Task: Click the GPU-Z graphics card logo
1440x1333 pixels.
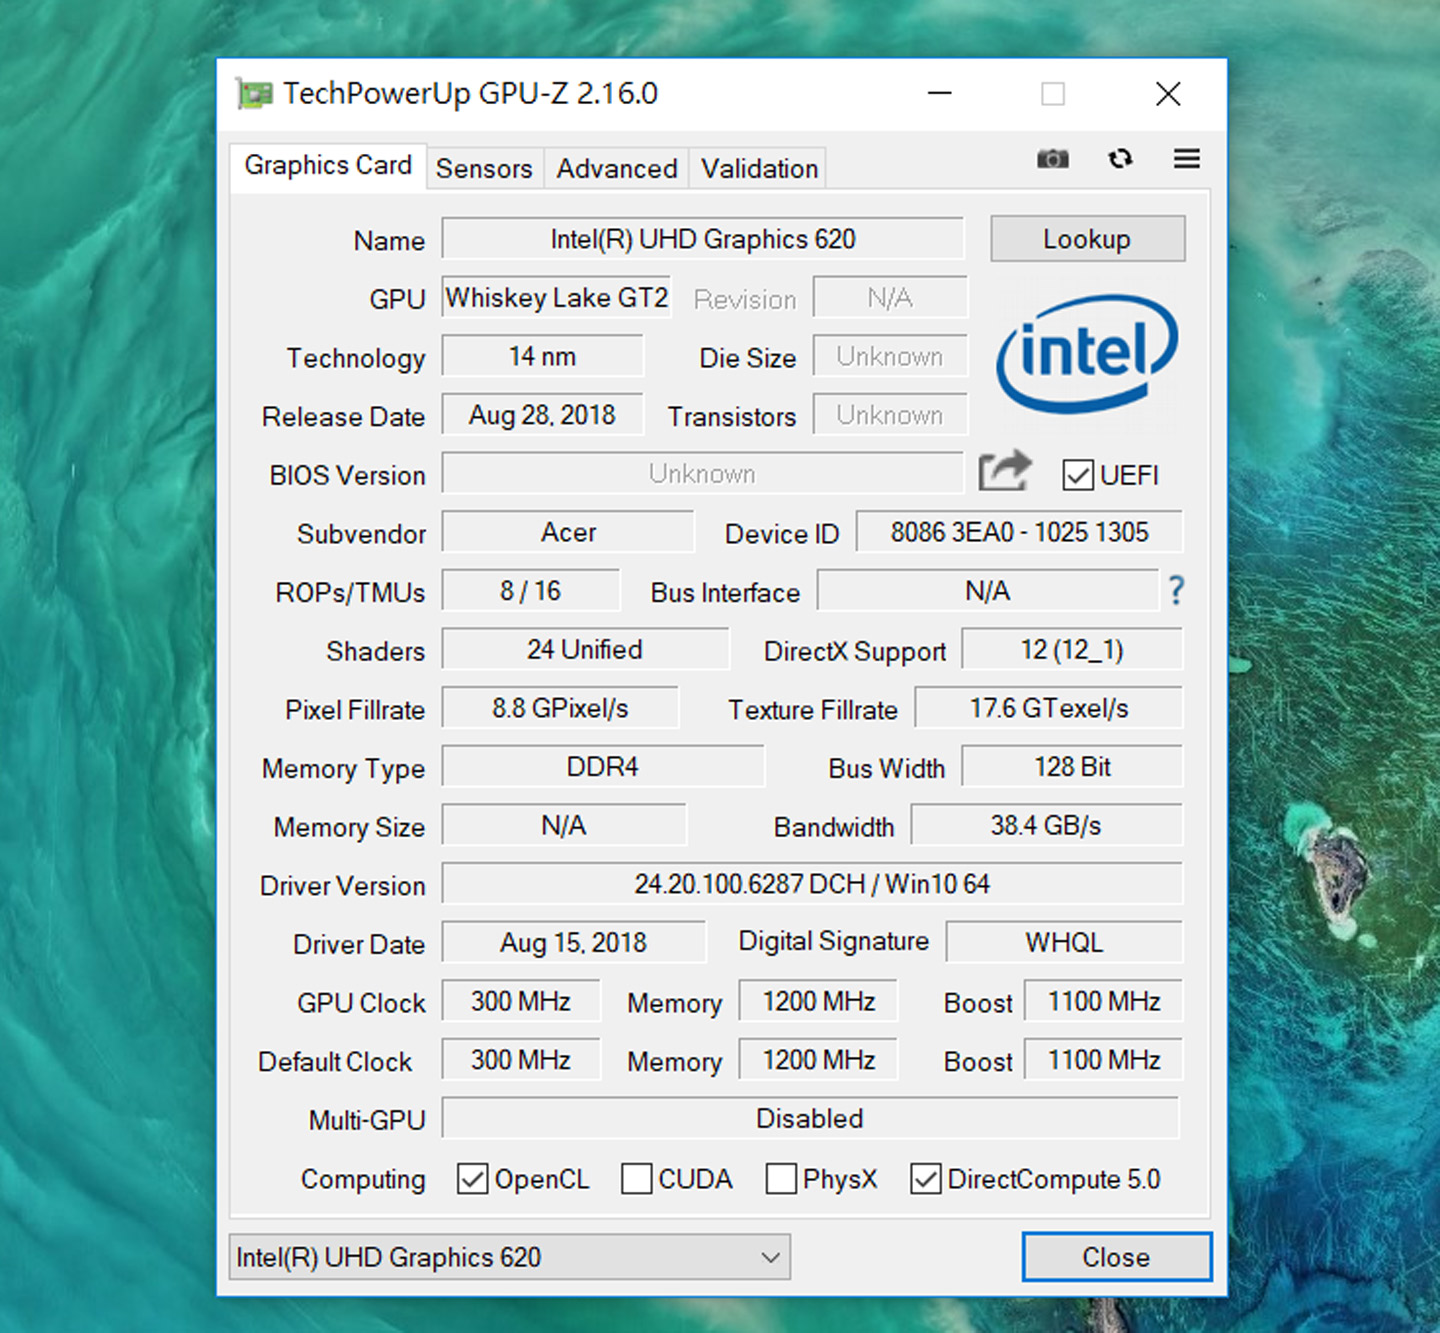Action: coord(253,93)
